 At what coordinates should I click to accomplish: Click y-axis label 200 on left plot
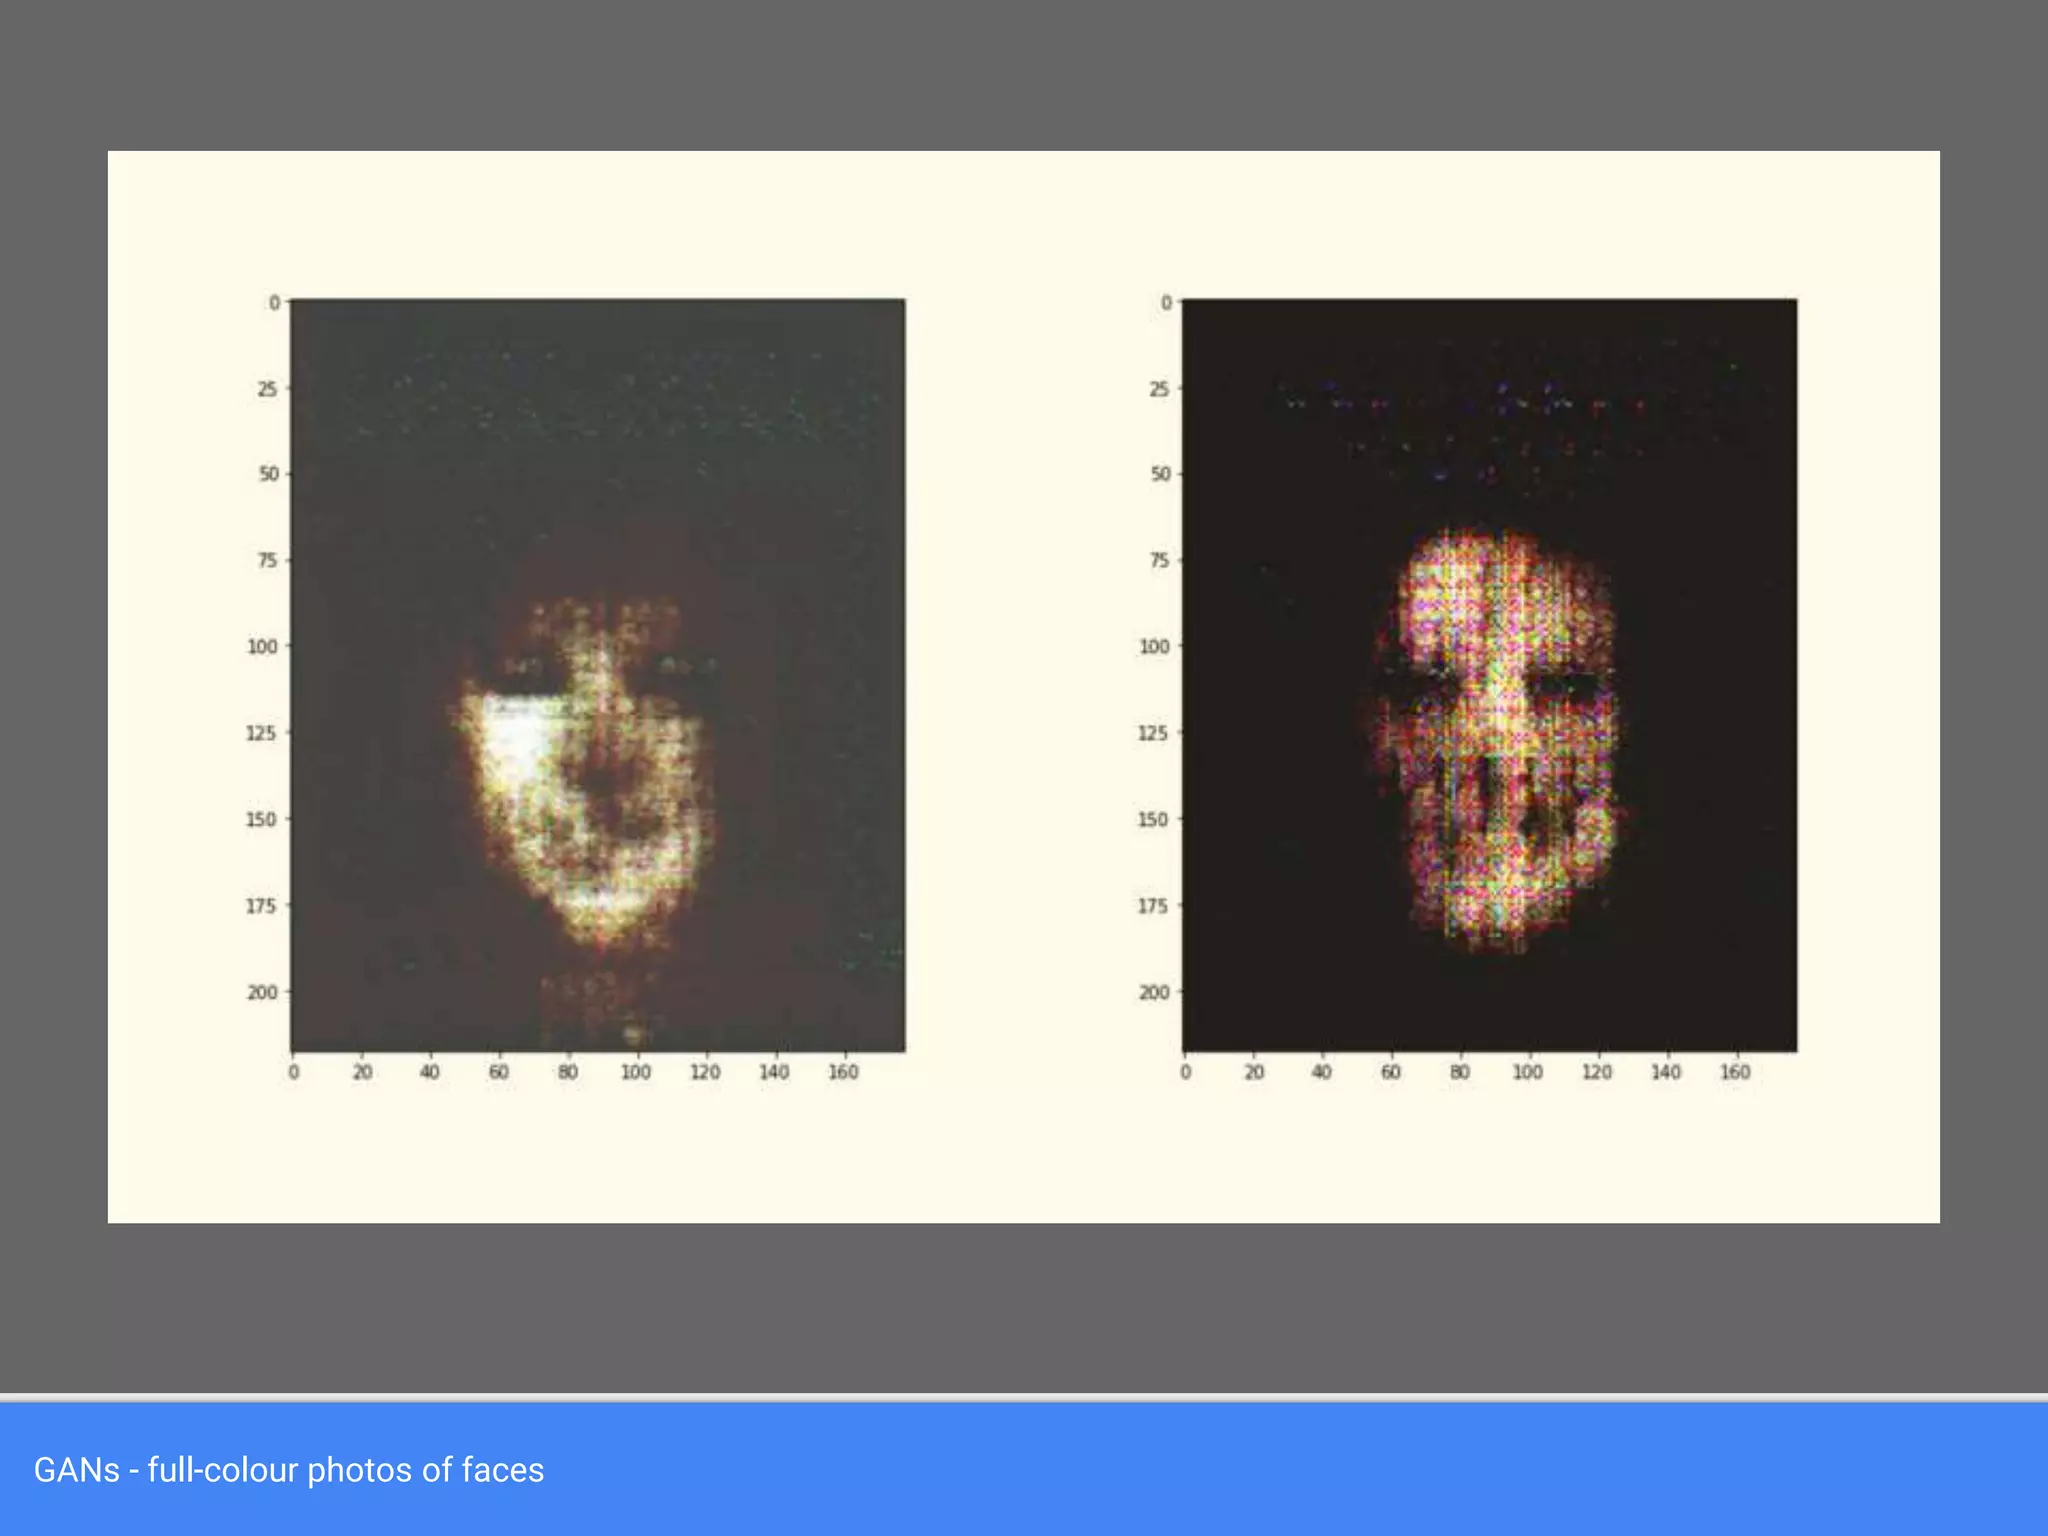tap(262, 992)
